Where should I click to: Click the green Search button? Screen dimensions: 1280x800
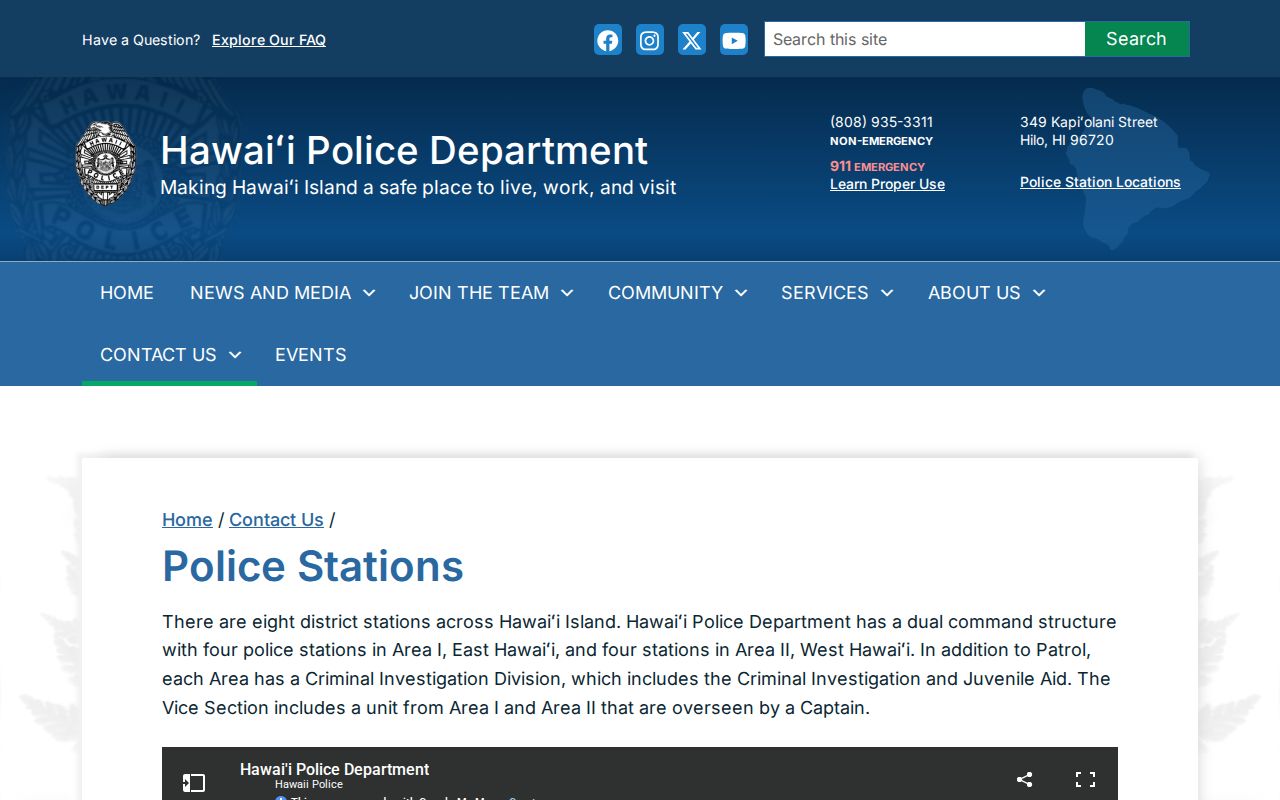point(1137,39)
